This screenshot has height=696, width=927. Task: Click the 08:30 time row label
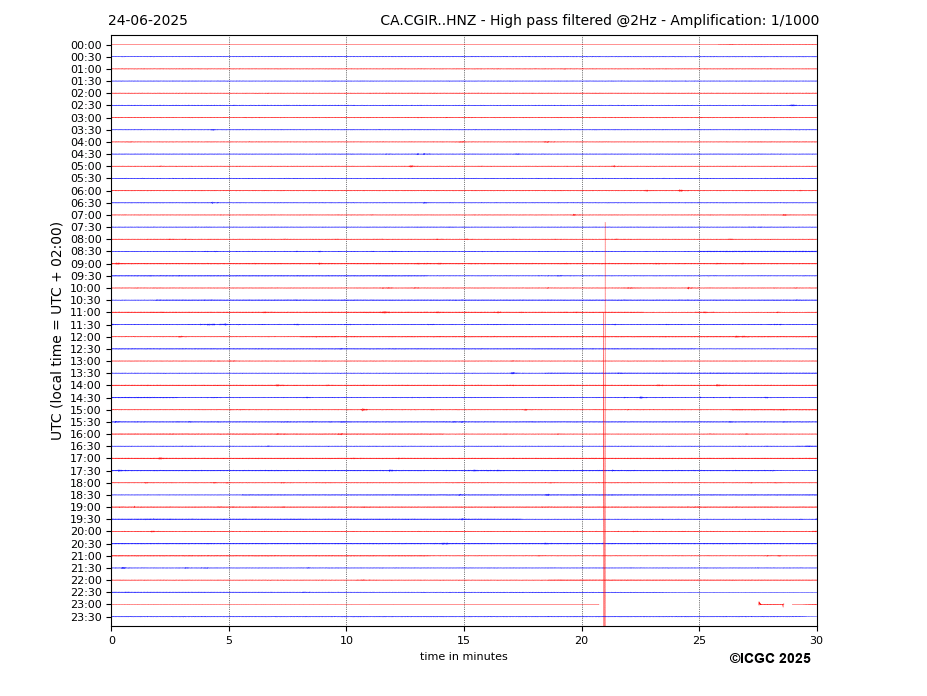click(86, 252)
